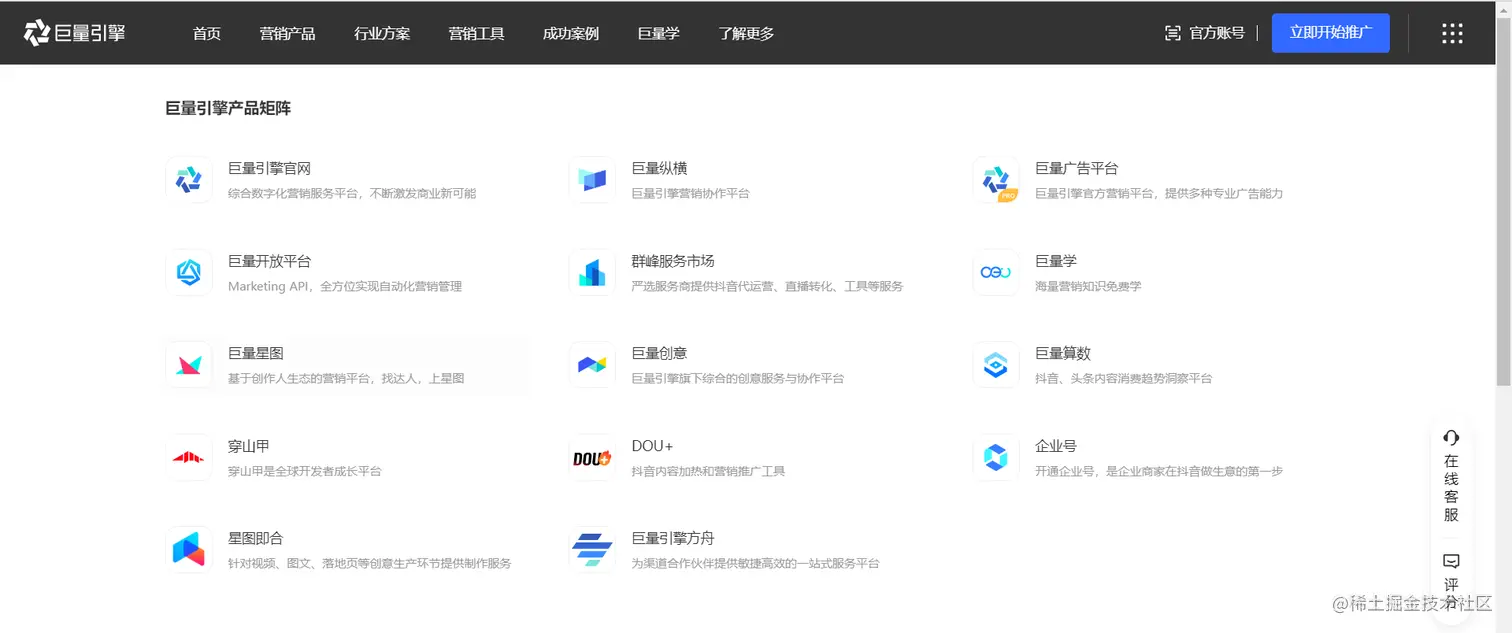Open the 营销工具 menu
This screenshot has width=1512, height=633.
pos(476,33)
